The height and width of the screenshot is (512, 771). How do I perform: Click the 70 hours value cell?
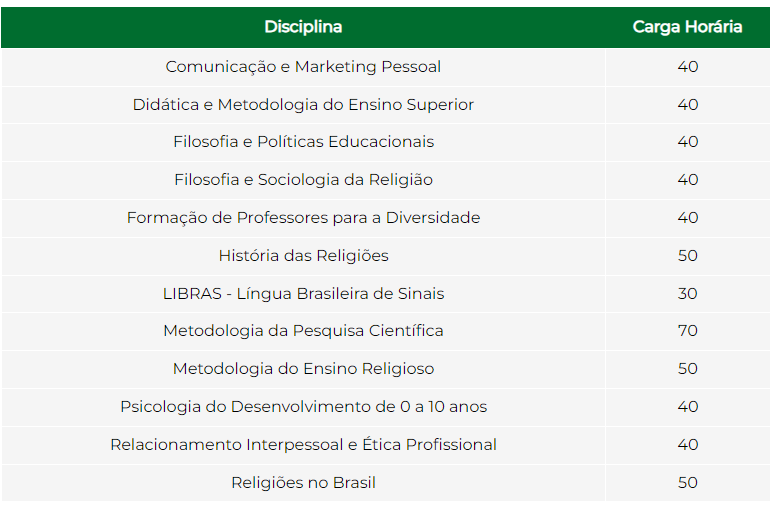[x=687, y=331]
